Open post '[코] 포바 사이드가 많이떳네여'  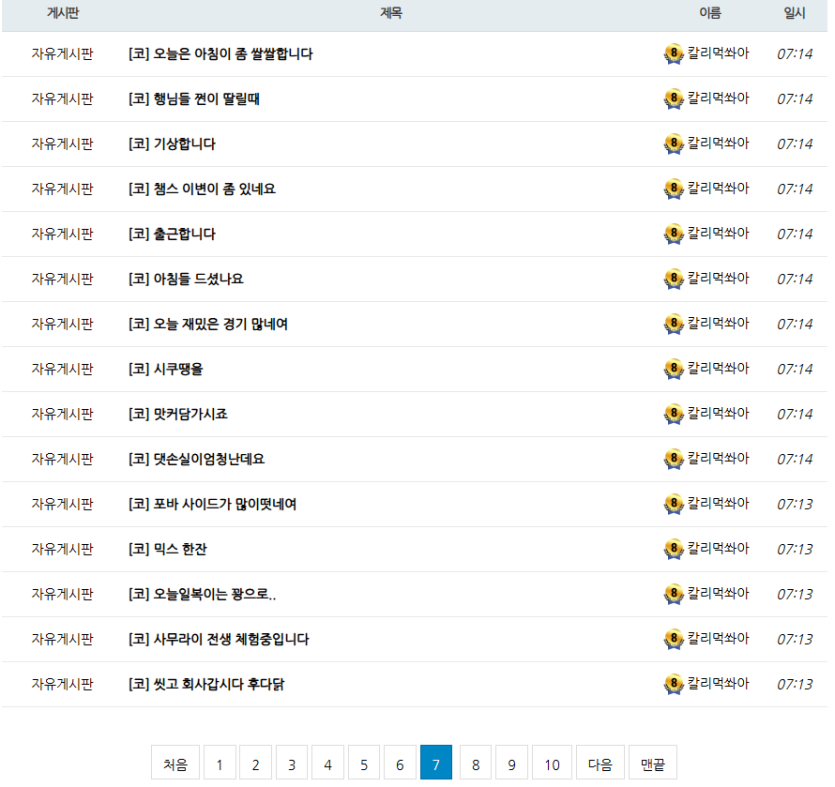(x=212, y=504)
